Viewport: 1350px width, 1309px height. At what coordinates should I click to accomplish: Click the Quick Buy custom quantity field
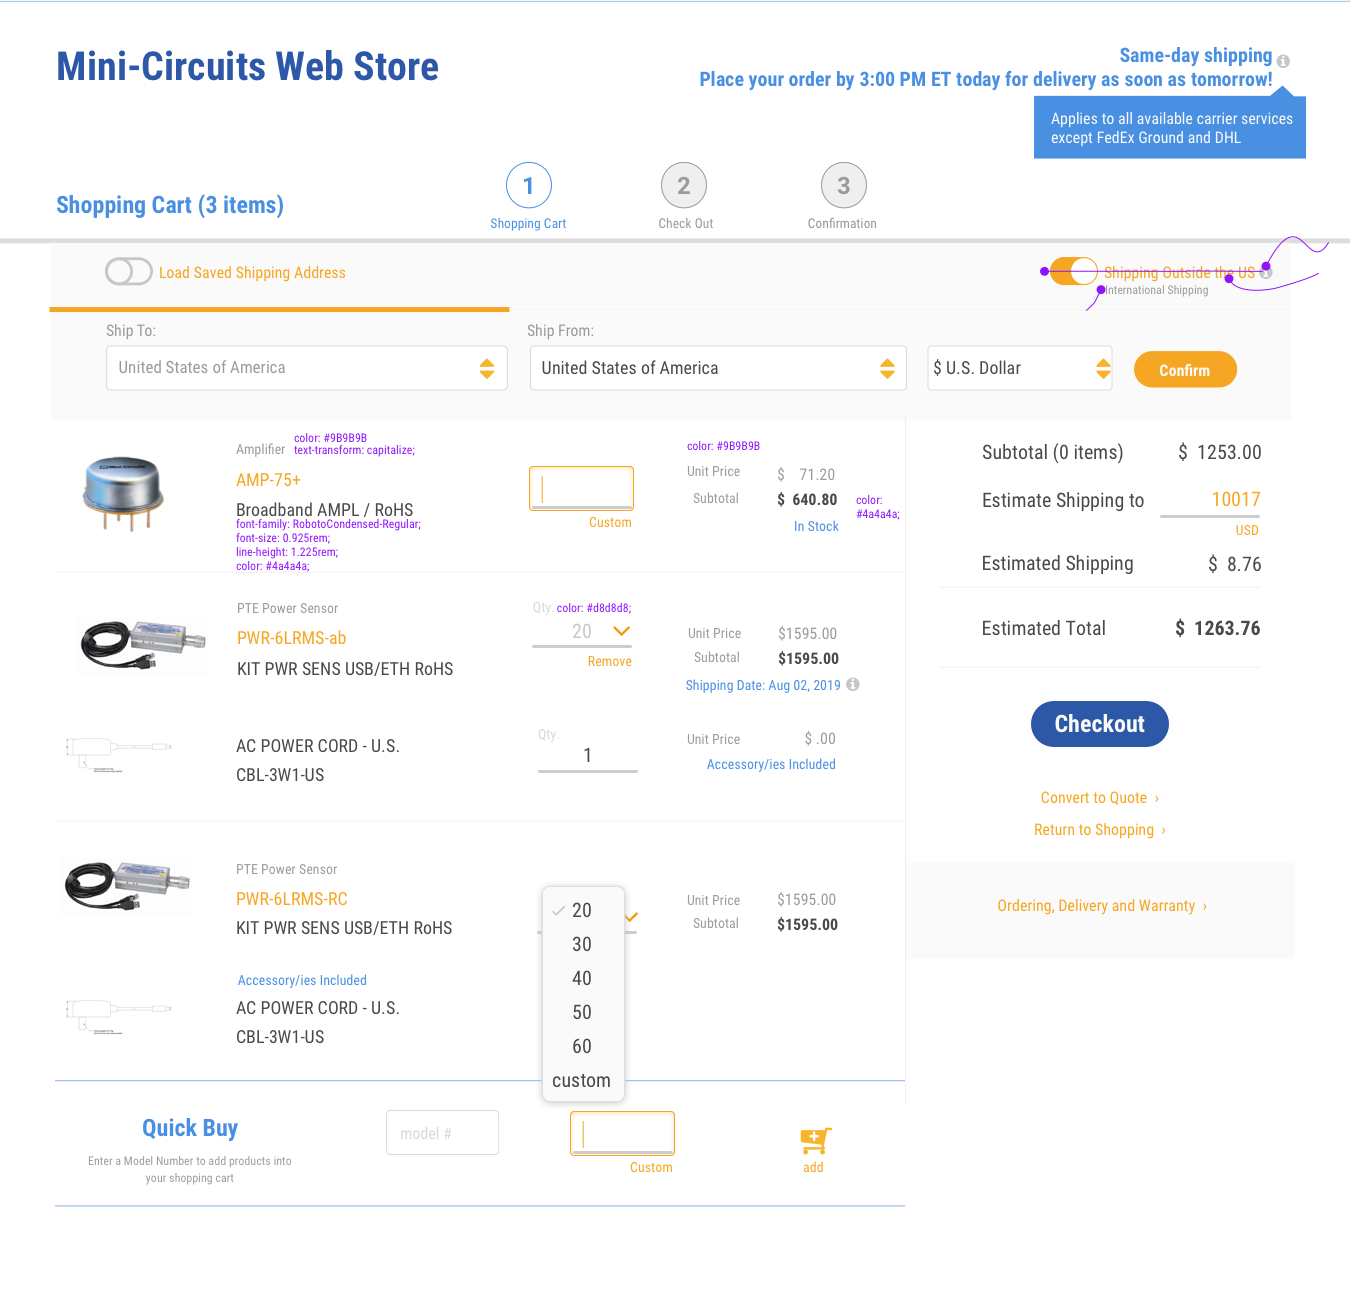622,1133
